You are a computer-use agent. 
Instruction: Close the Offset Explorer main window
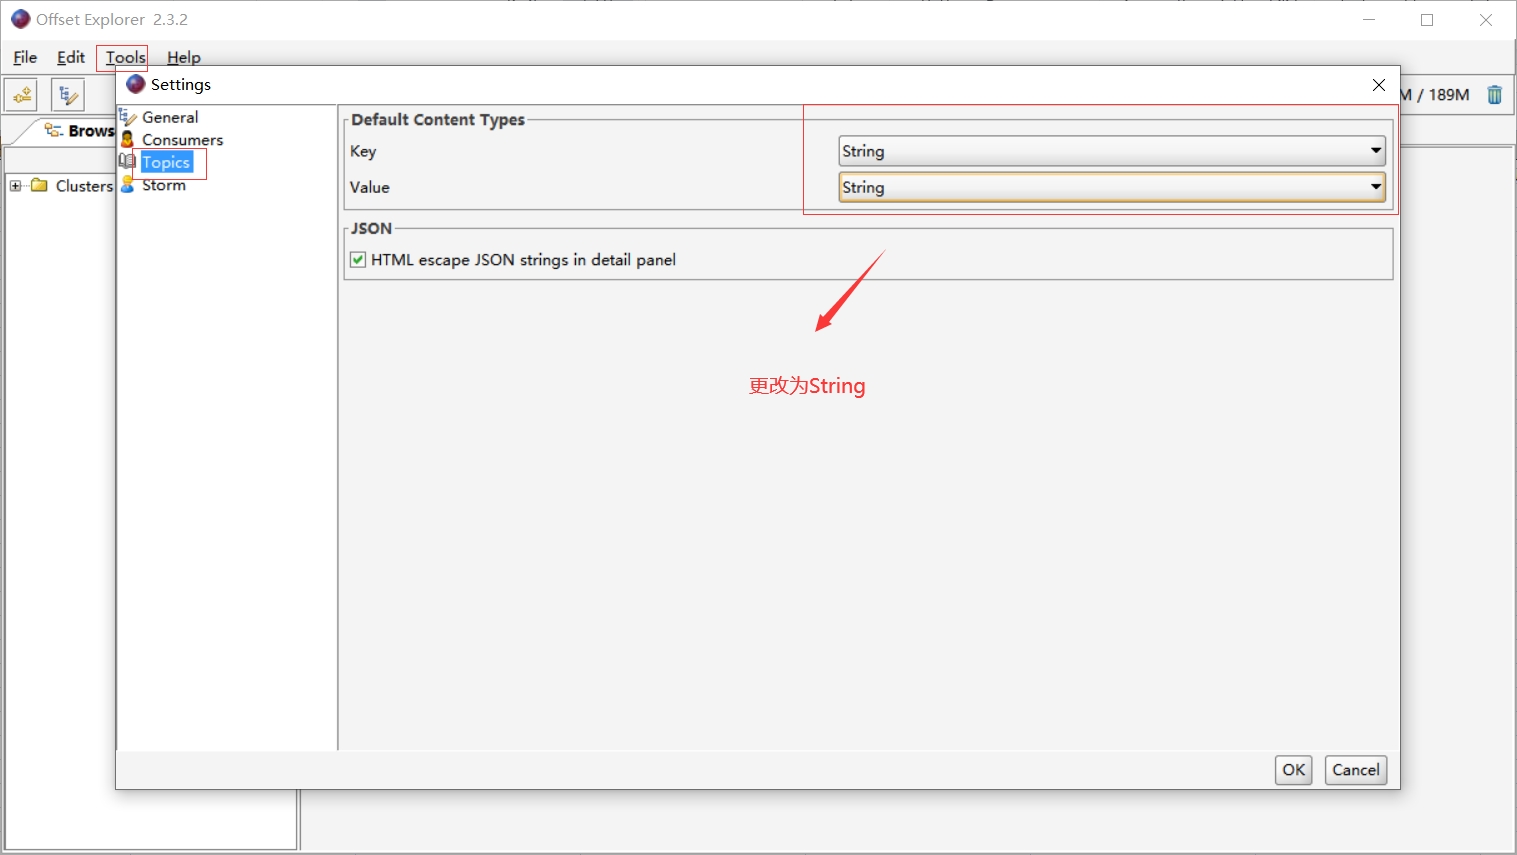[1486, 20]
